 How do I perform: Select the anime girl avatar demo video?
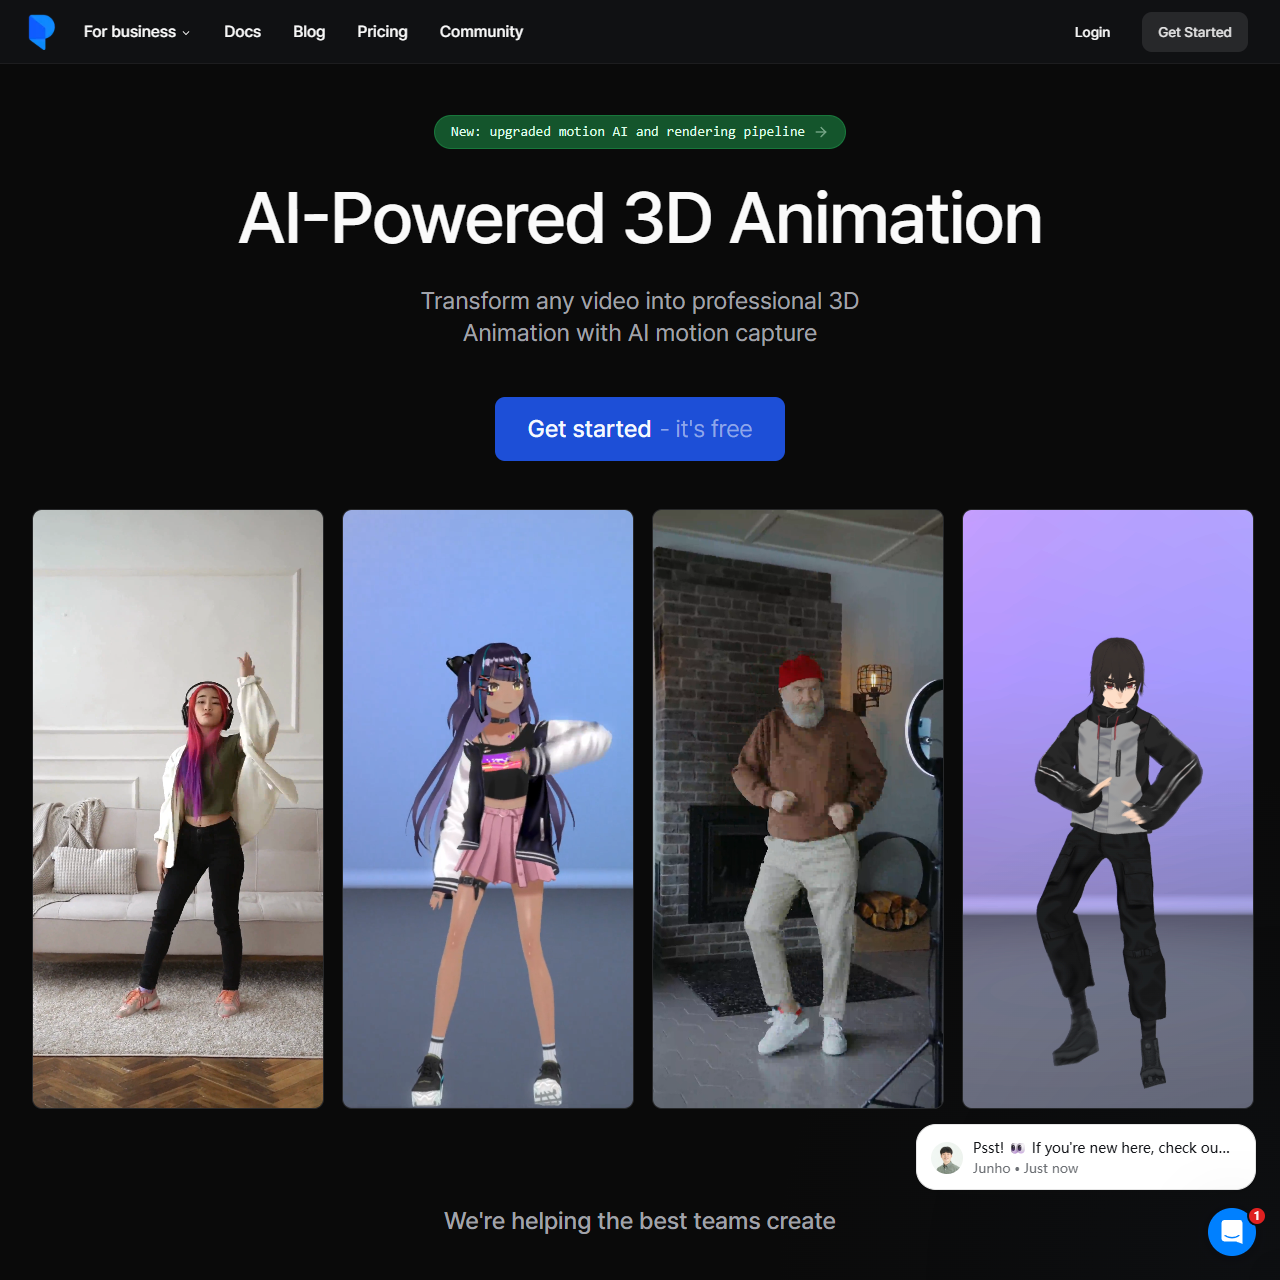click(488, 808)
